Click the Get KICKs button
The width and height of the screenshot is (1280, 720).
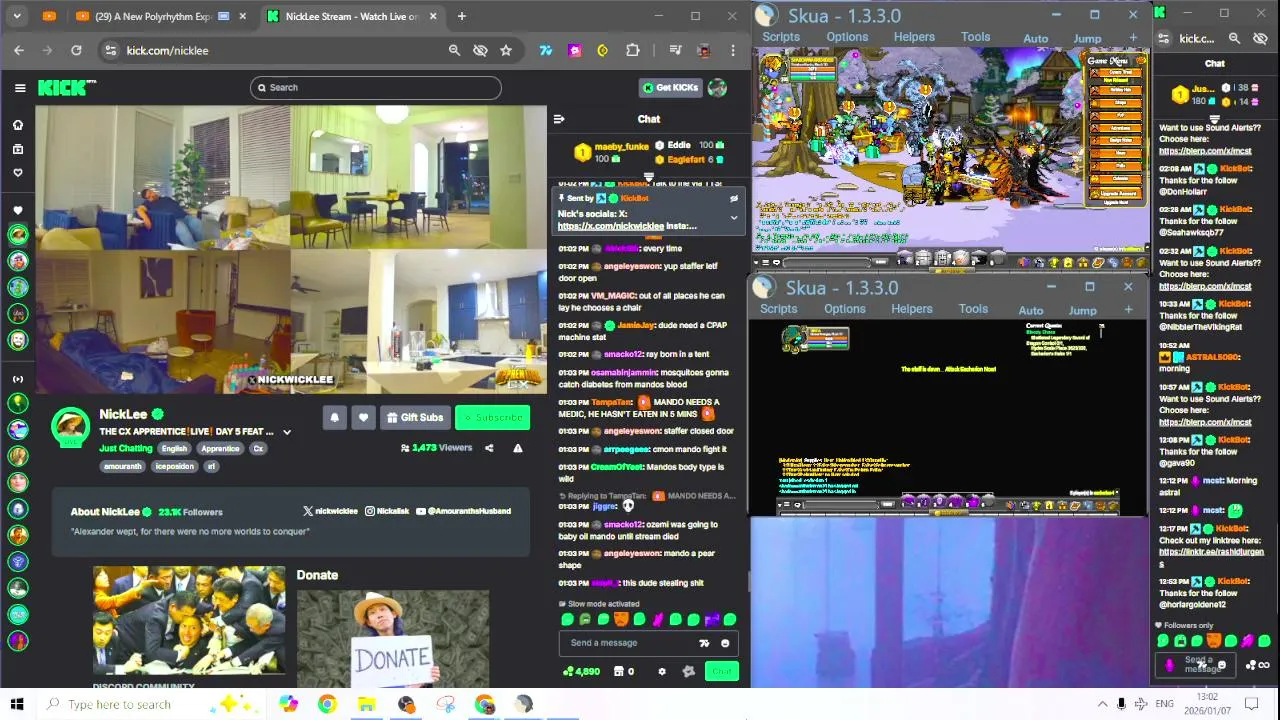point(670,88)
